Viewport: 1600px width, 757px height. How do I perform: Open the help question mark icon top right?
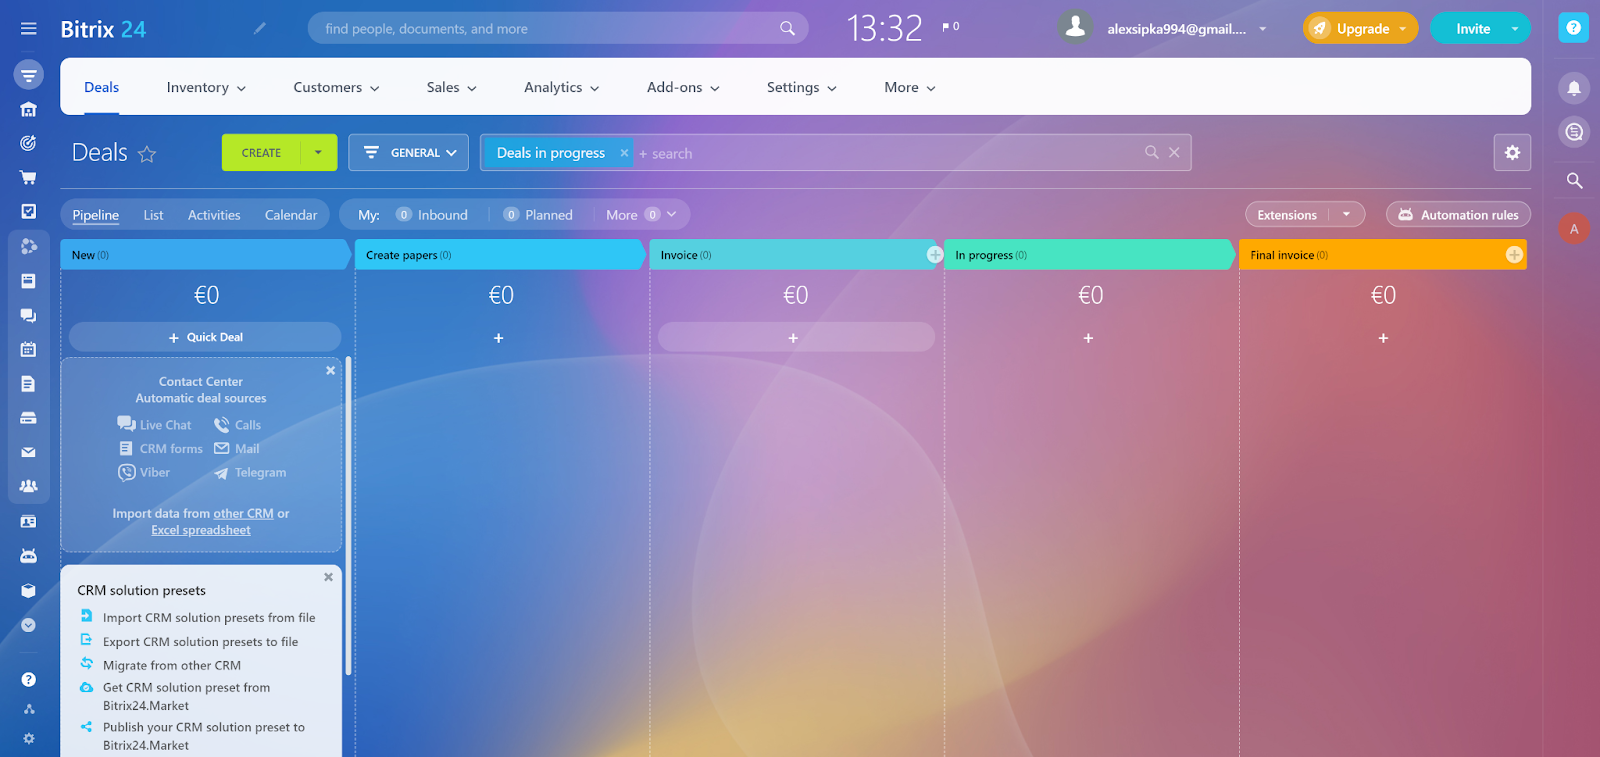[1573, 28]
